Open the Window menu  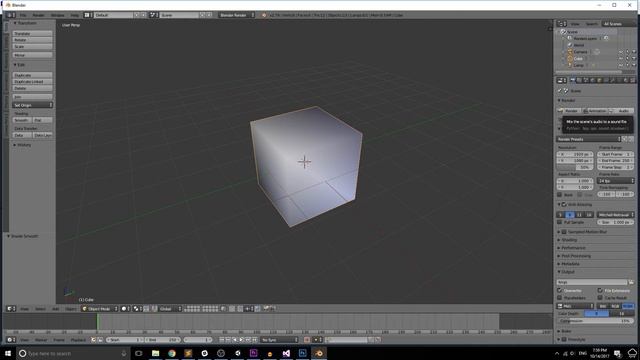pyautogui.click(x=58, y=15)
